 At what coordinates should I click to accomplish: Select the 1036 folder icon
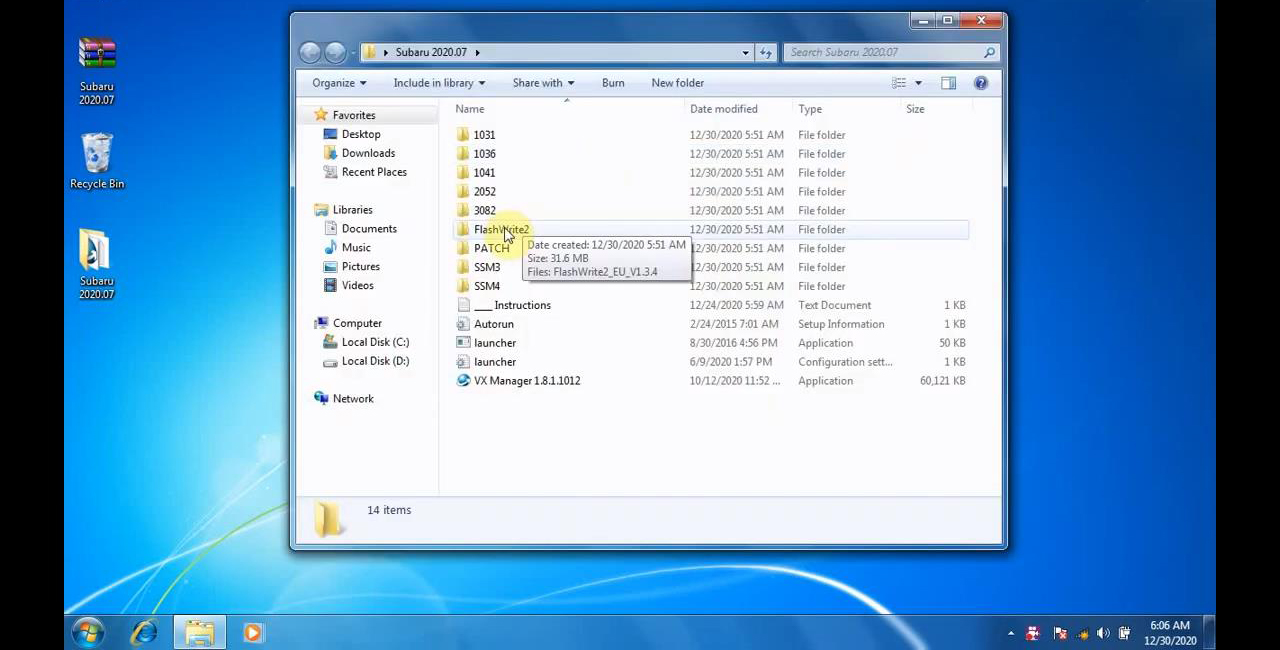(x=463, y=154)
